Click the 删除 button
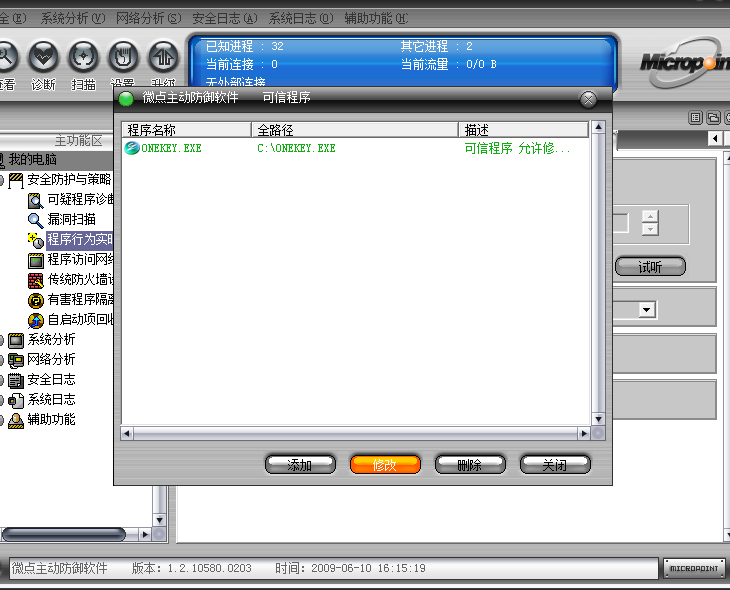Screen dimensions: 730x590 point(470,465)
